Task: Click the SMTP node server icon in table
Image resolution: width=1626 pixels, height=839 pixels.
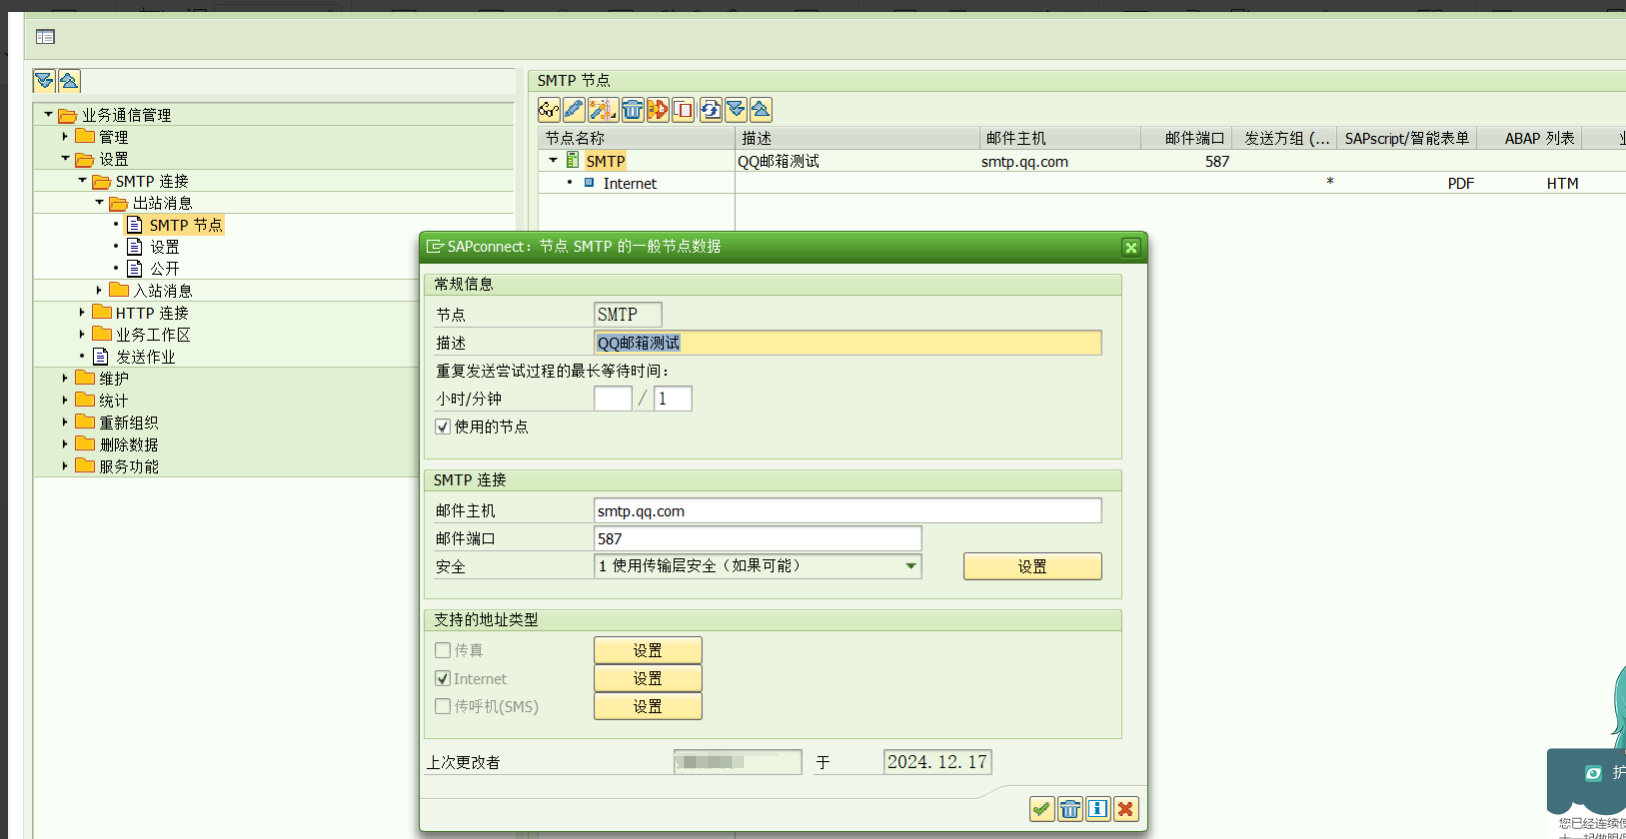Action: click(573, 160)
